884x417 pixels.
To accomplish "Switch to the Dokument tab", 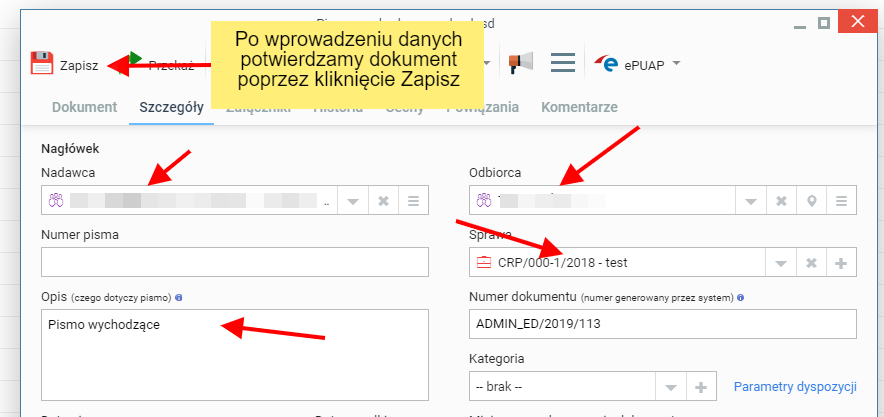I will (84, 107).
